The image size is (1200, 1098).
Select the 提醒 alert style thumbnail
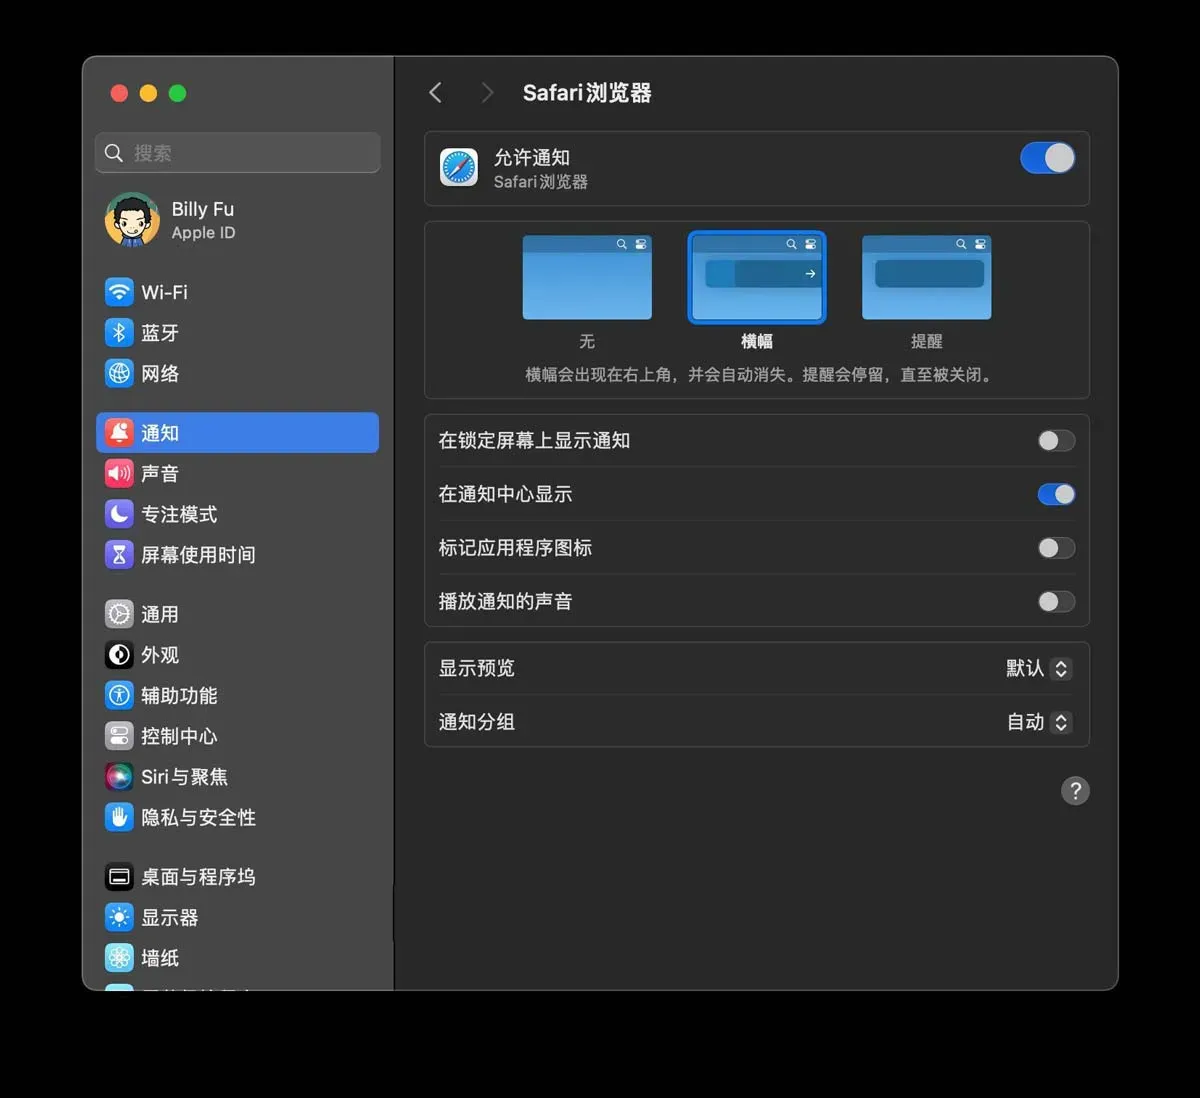(x=926, y=277)
